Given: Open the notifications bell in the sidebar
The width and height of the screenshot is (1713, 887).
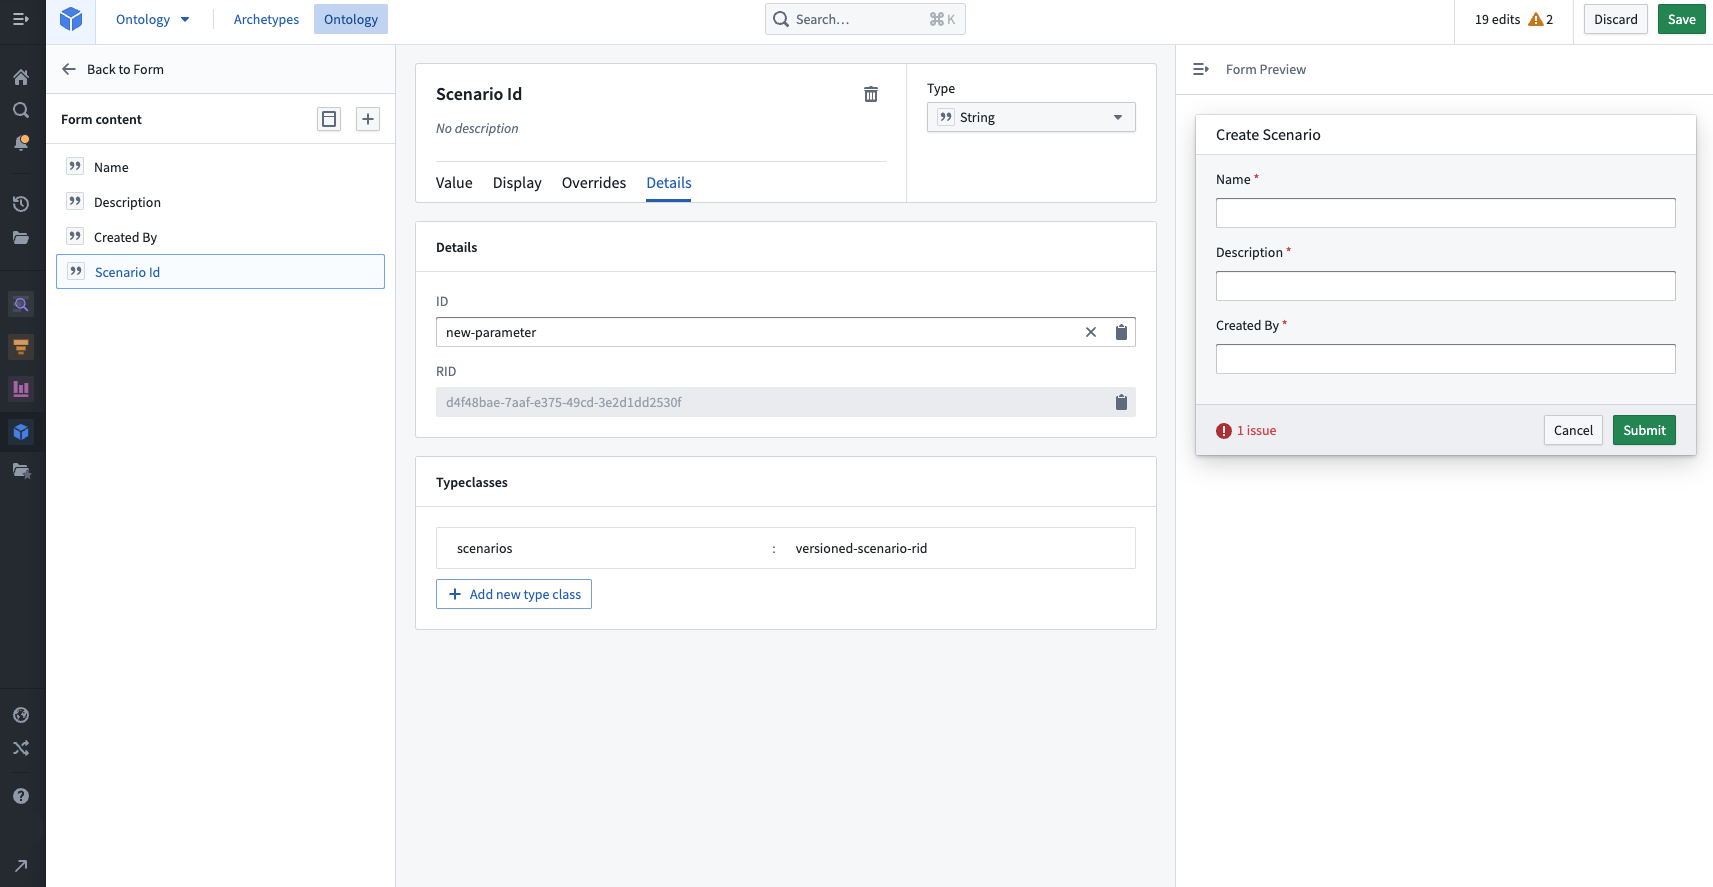Looking at the screenshot, I should tap(21, 143).
